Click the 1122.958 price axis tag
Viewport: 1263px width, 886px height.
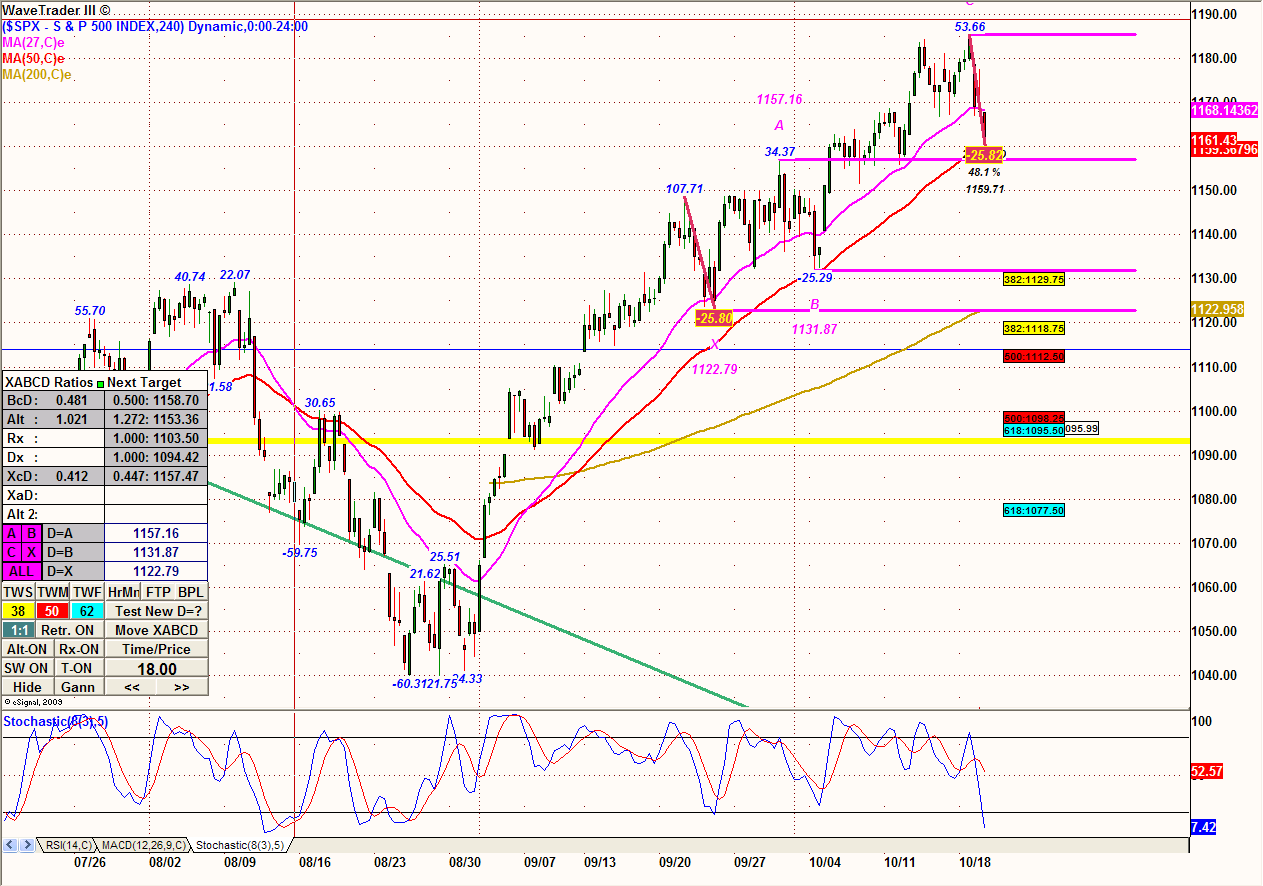click(1217, 310)
